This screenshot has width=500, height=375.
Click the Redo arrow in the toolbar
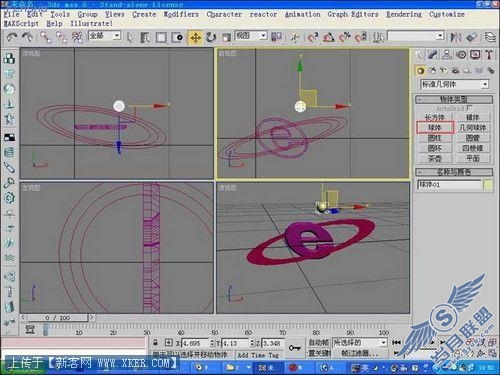tap(27, 37)
